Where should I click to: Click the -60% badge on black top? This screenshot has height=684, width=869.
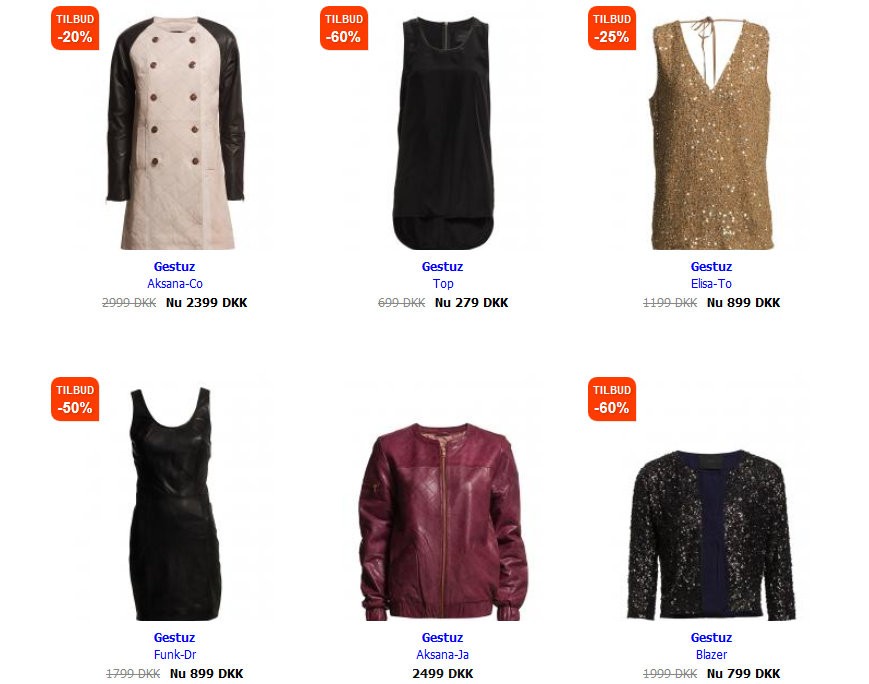[344, 28]
